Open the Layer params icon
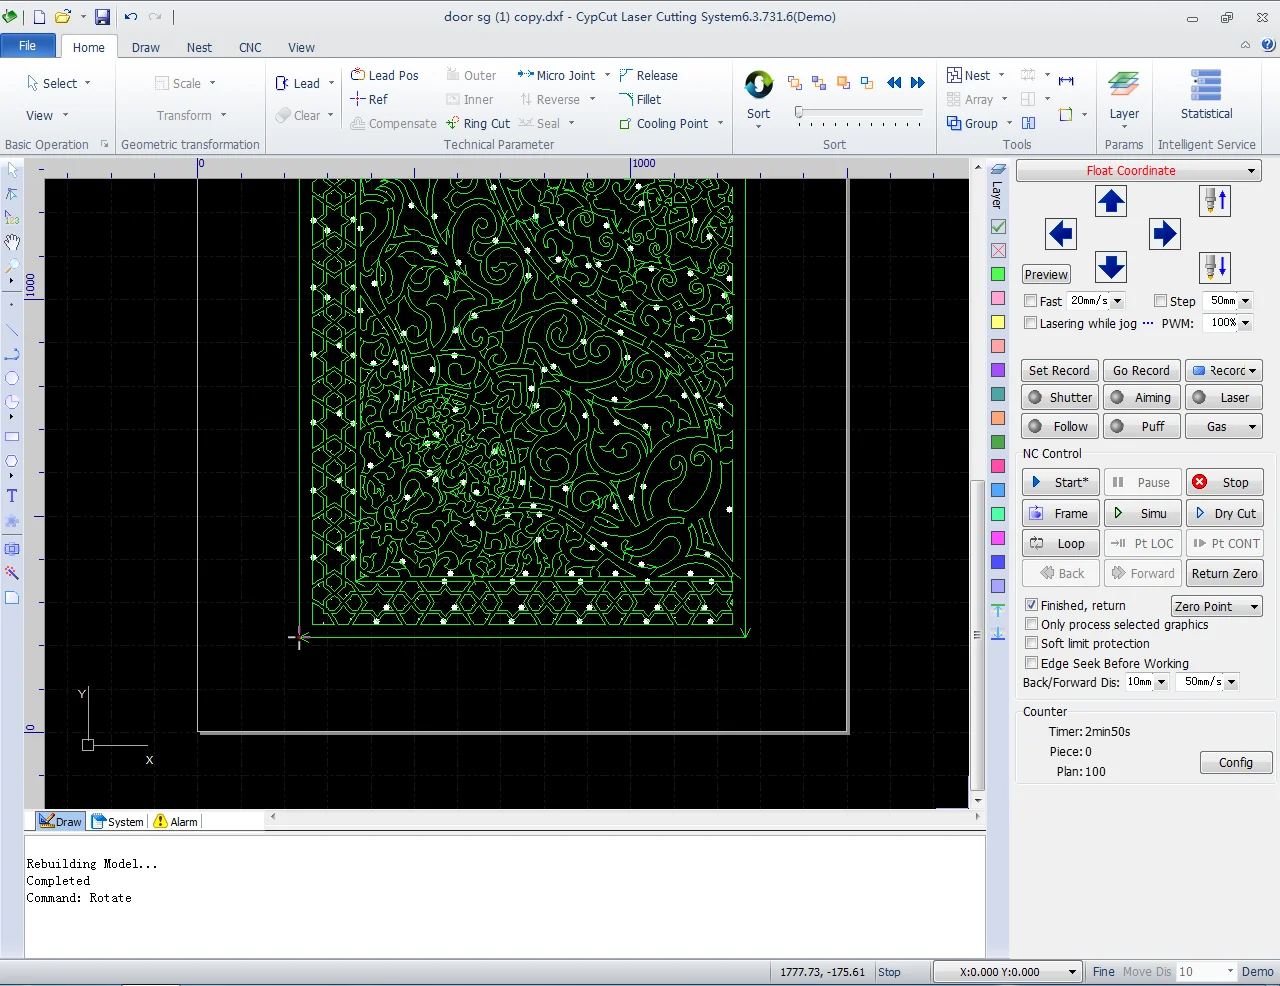The image size is (1280, 986). pyautogui.click(x=1124, y=86)
